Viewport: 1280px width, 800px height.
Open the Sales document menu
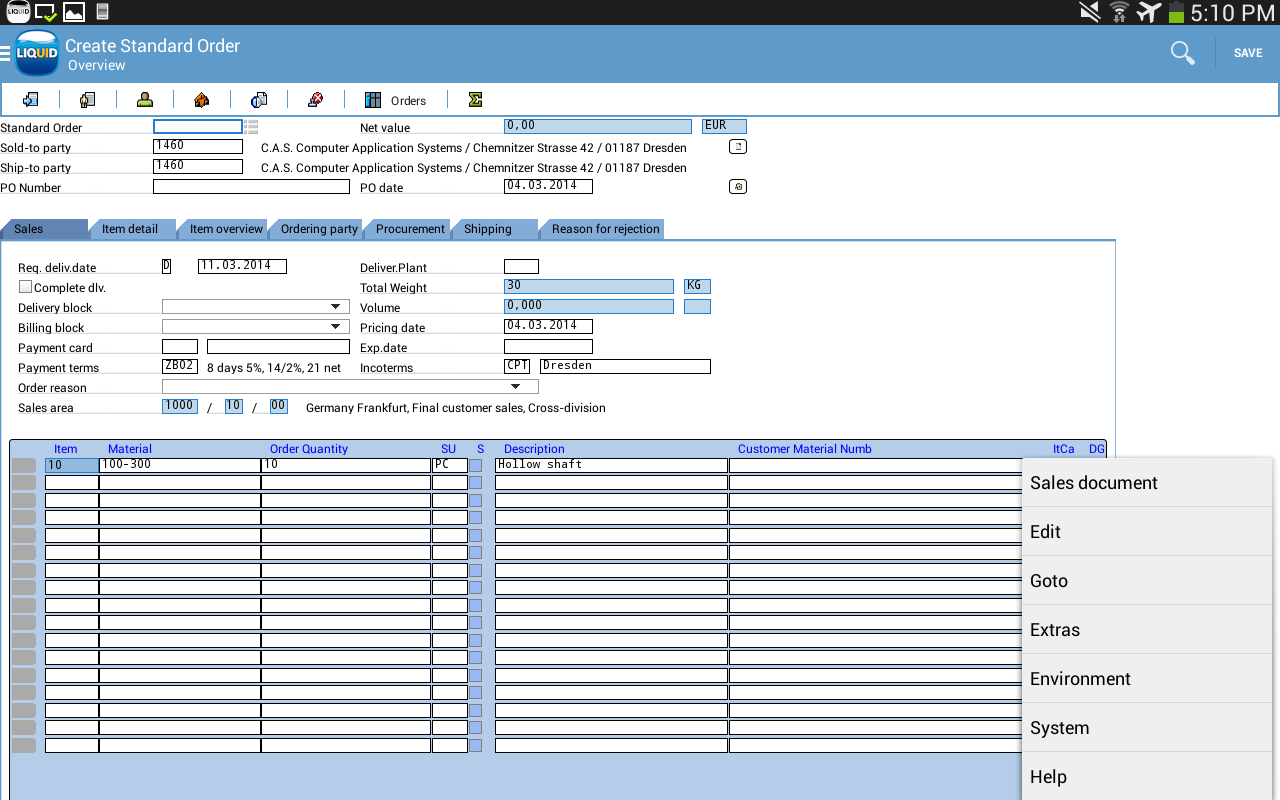1146,483
